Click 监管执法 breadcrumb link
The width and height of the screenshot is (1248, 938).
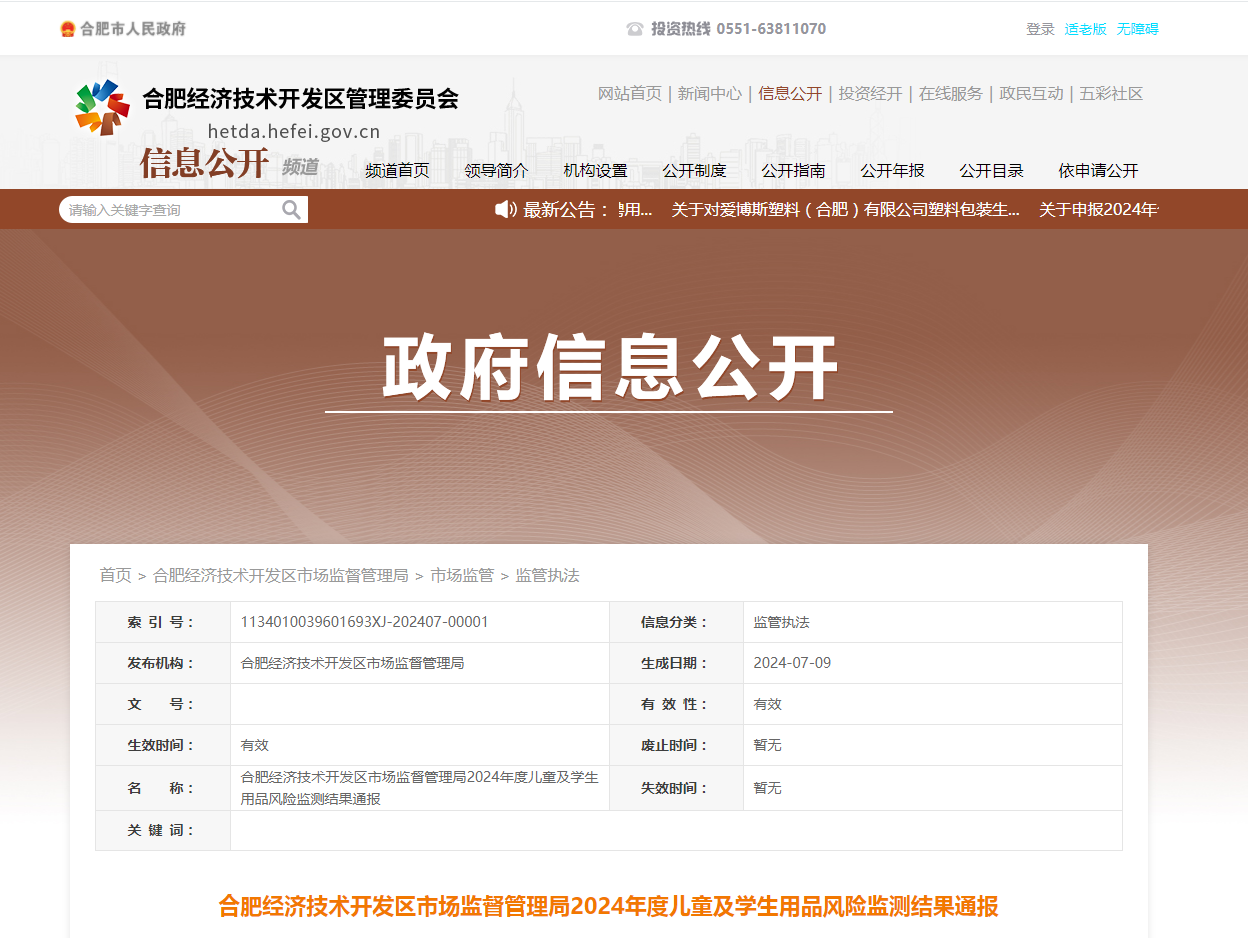pyautogui.click(x=547, y=575)
